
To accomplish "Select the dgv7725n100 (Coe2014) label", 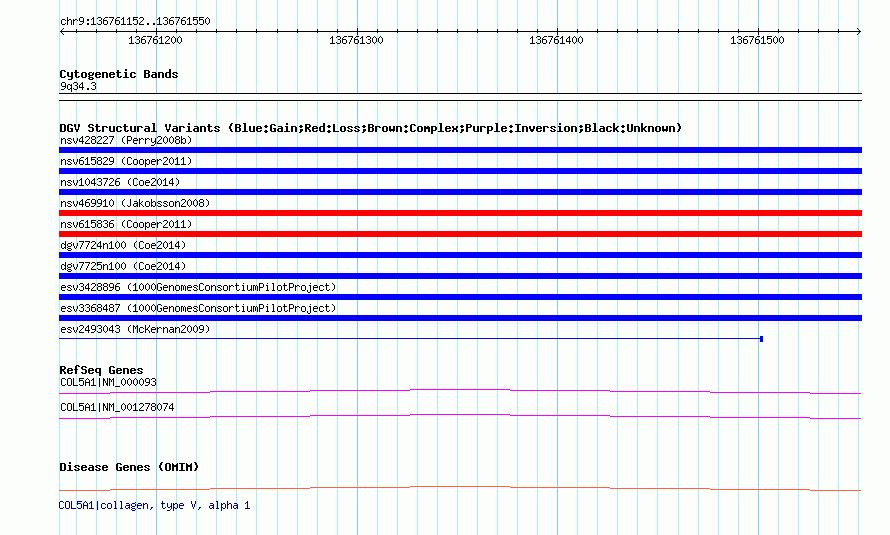I will point(123,266).
